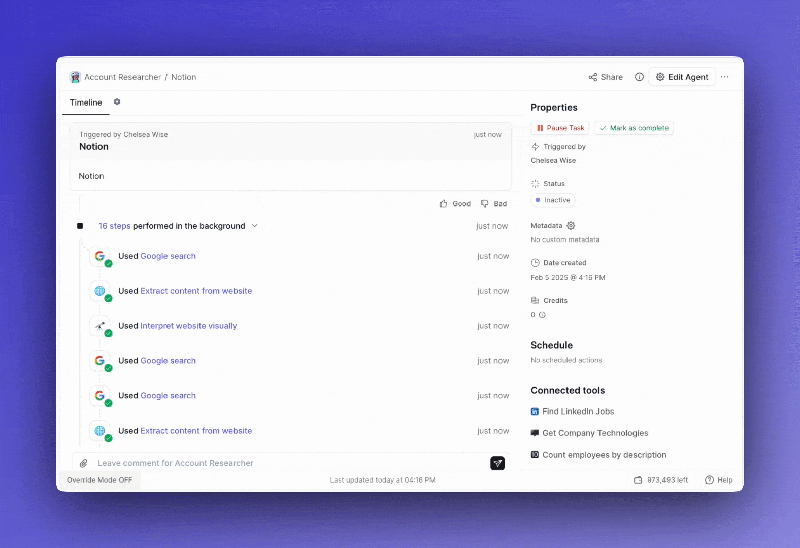
Task: Click the send comment arrow button
Action: [x=497, y=463]
